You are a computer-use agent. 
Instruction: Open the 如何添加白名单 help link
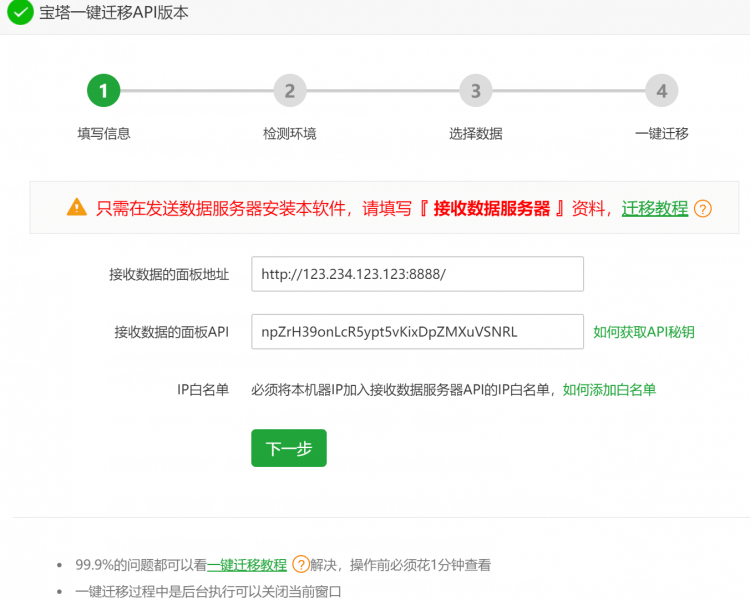[609, 390]
